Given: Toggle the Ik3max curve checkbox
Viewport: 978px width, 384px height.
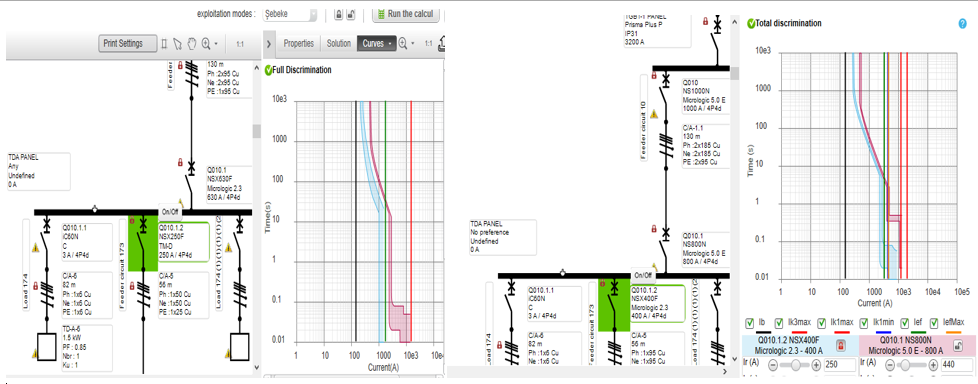Looking at the screenshot, I should [x=779, y=323].
